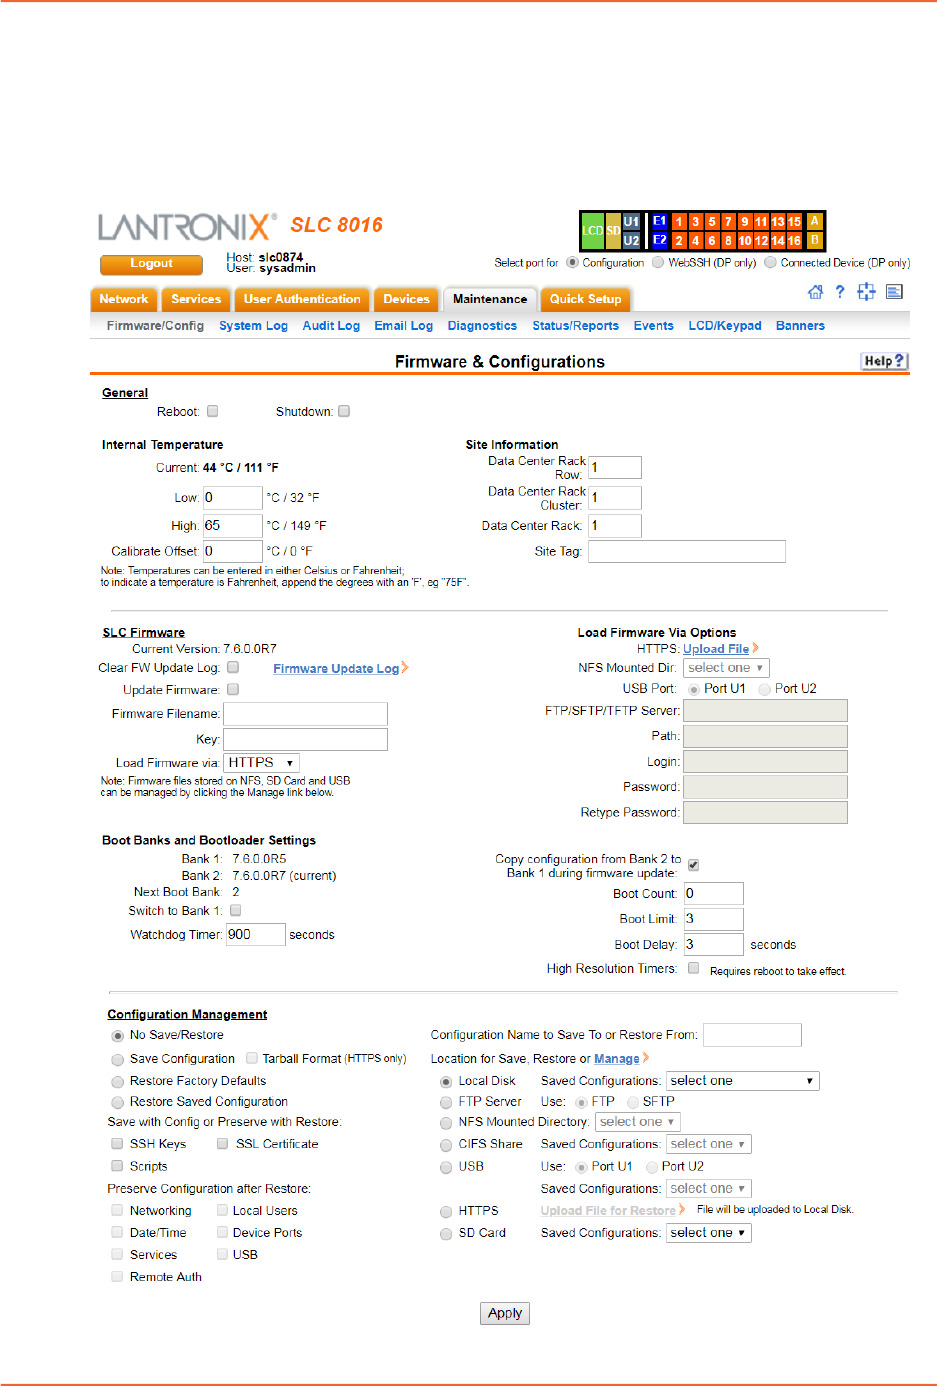The image size is (937, 1386).
Task: Expand Local Disk Saved Configurations dropdown
Action: point(742,1081)
